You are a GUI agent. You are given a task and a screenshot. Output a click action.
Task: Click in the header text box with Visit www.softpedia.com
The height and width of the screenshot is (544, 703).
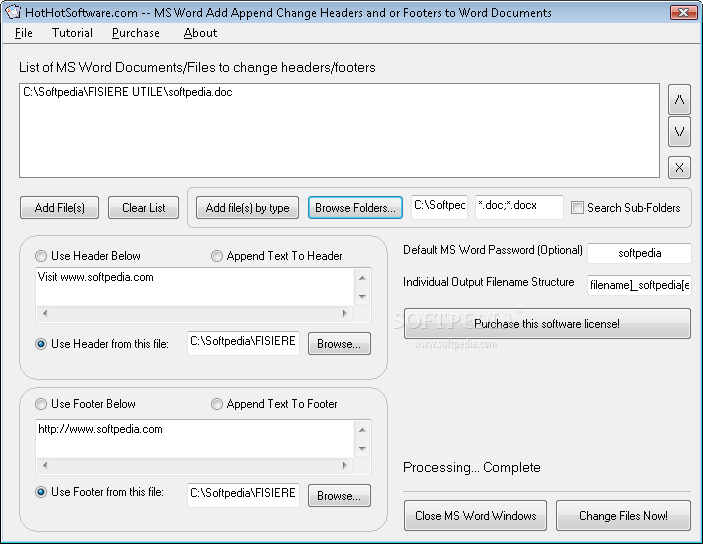coord(195,287)
